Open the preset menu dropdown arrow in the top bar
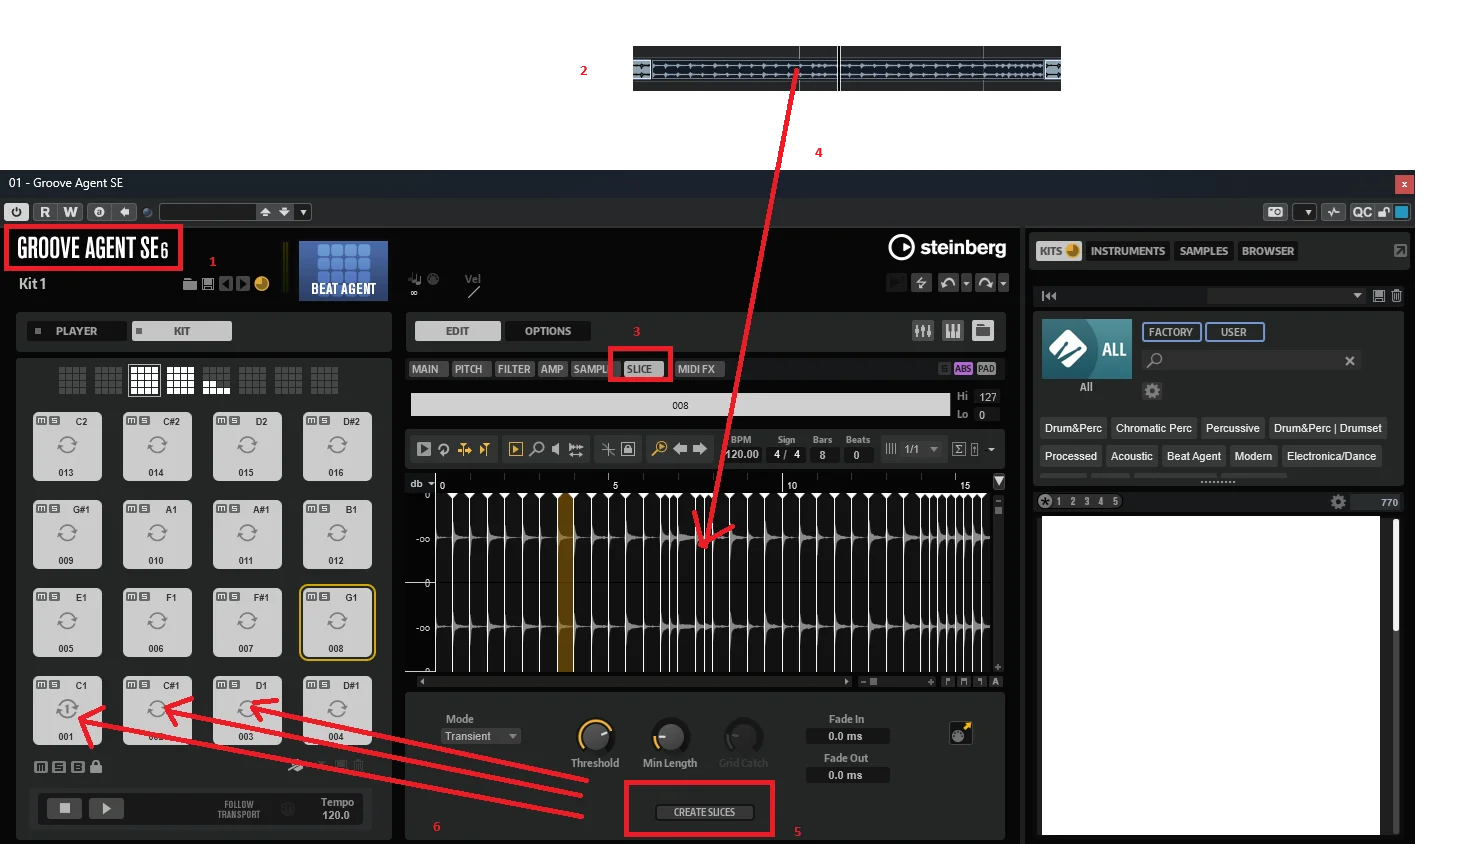Screen dimensions: 1463x844 coord(304,212)
